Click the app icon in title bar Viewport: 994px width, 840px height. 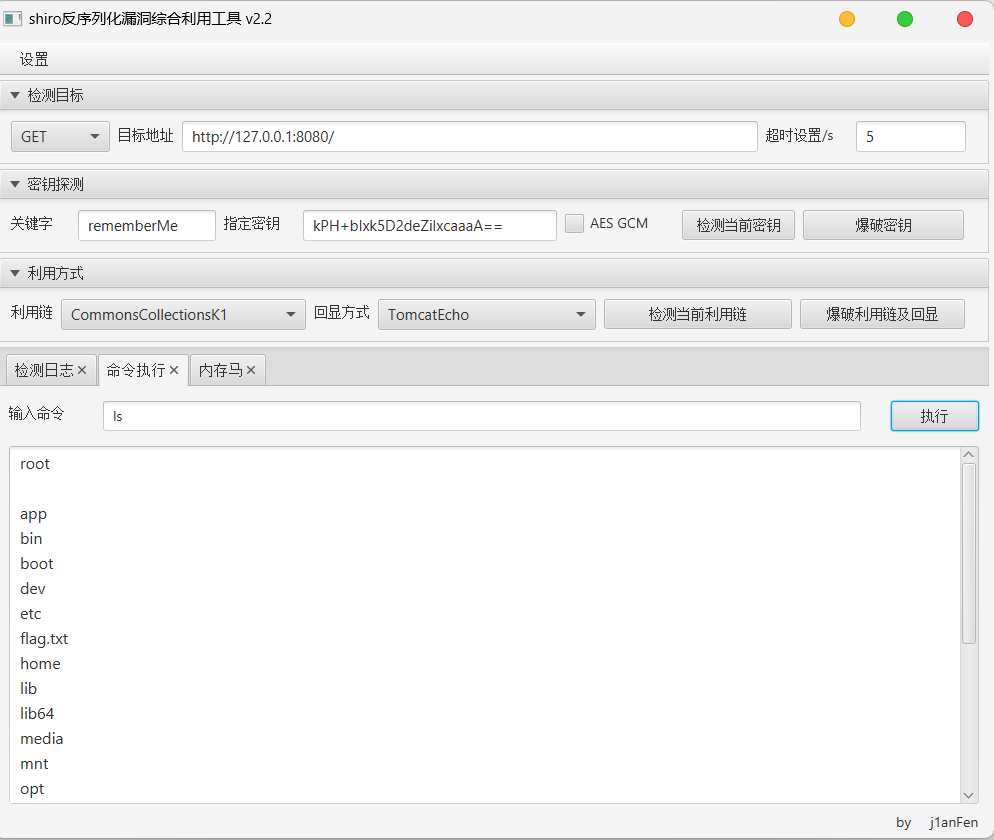point(12,19)
